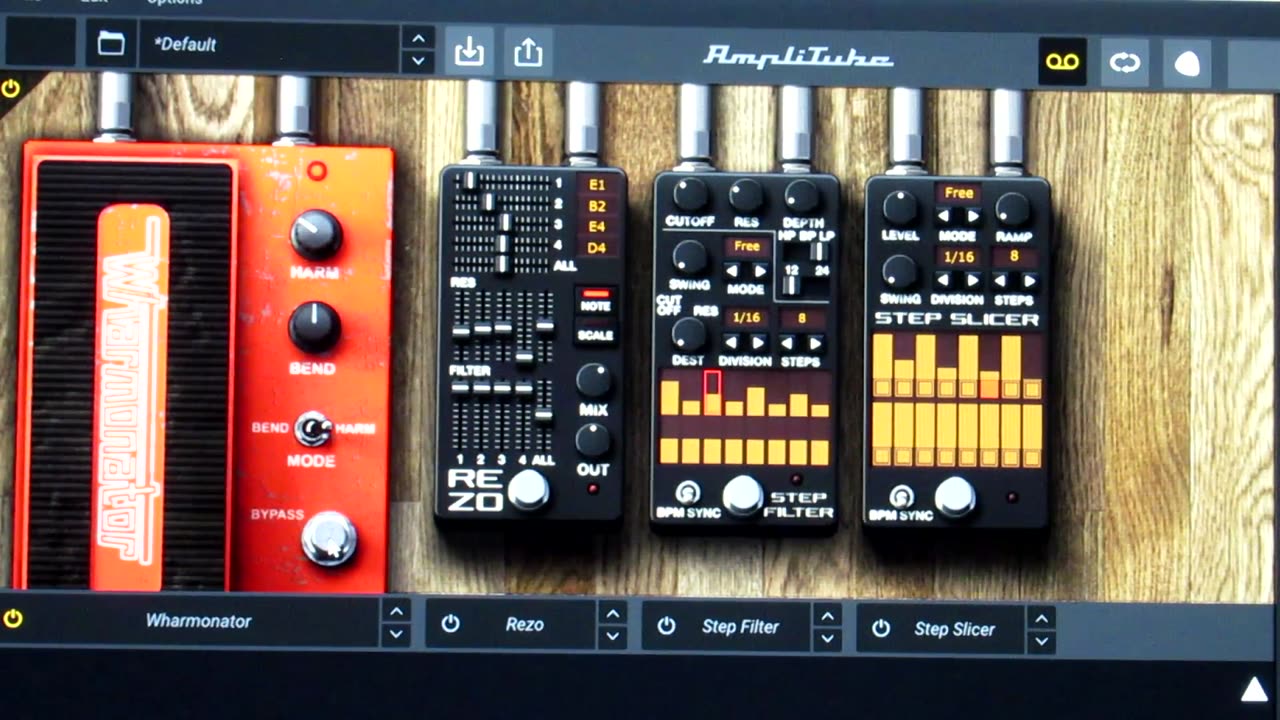Click Step Slicer MODE right arrow
Viewport: 1280px width, 720px height.
972,216
